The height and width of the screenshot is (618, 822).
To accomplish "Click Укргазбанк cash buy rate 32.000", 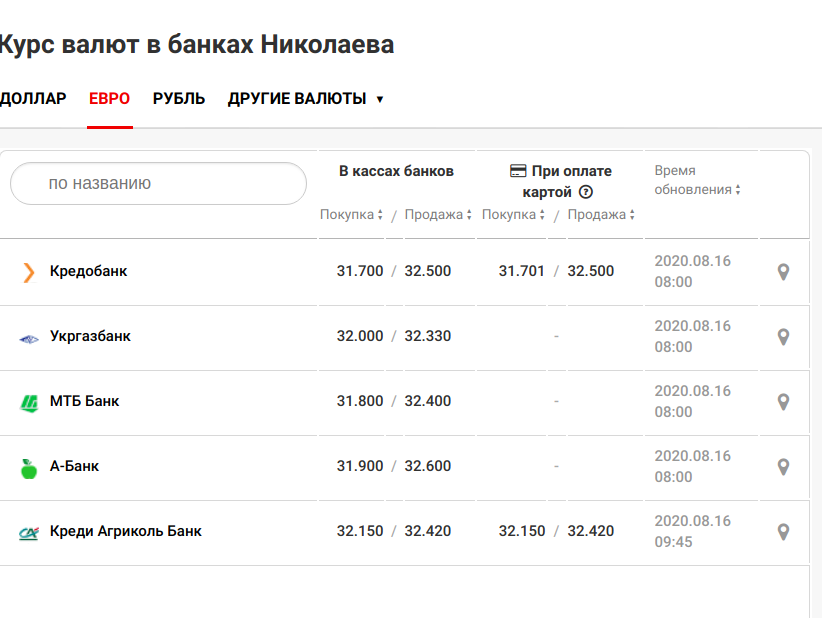I will pyautogui.click(x=360, y=336).
